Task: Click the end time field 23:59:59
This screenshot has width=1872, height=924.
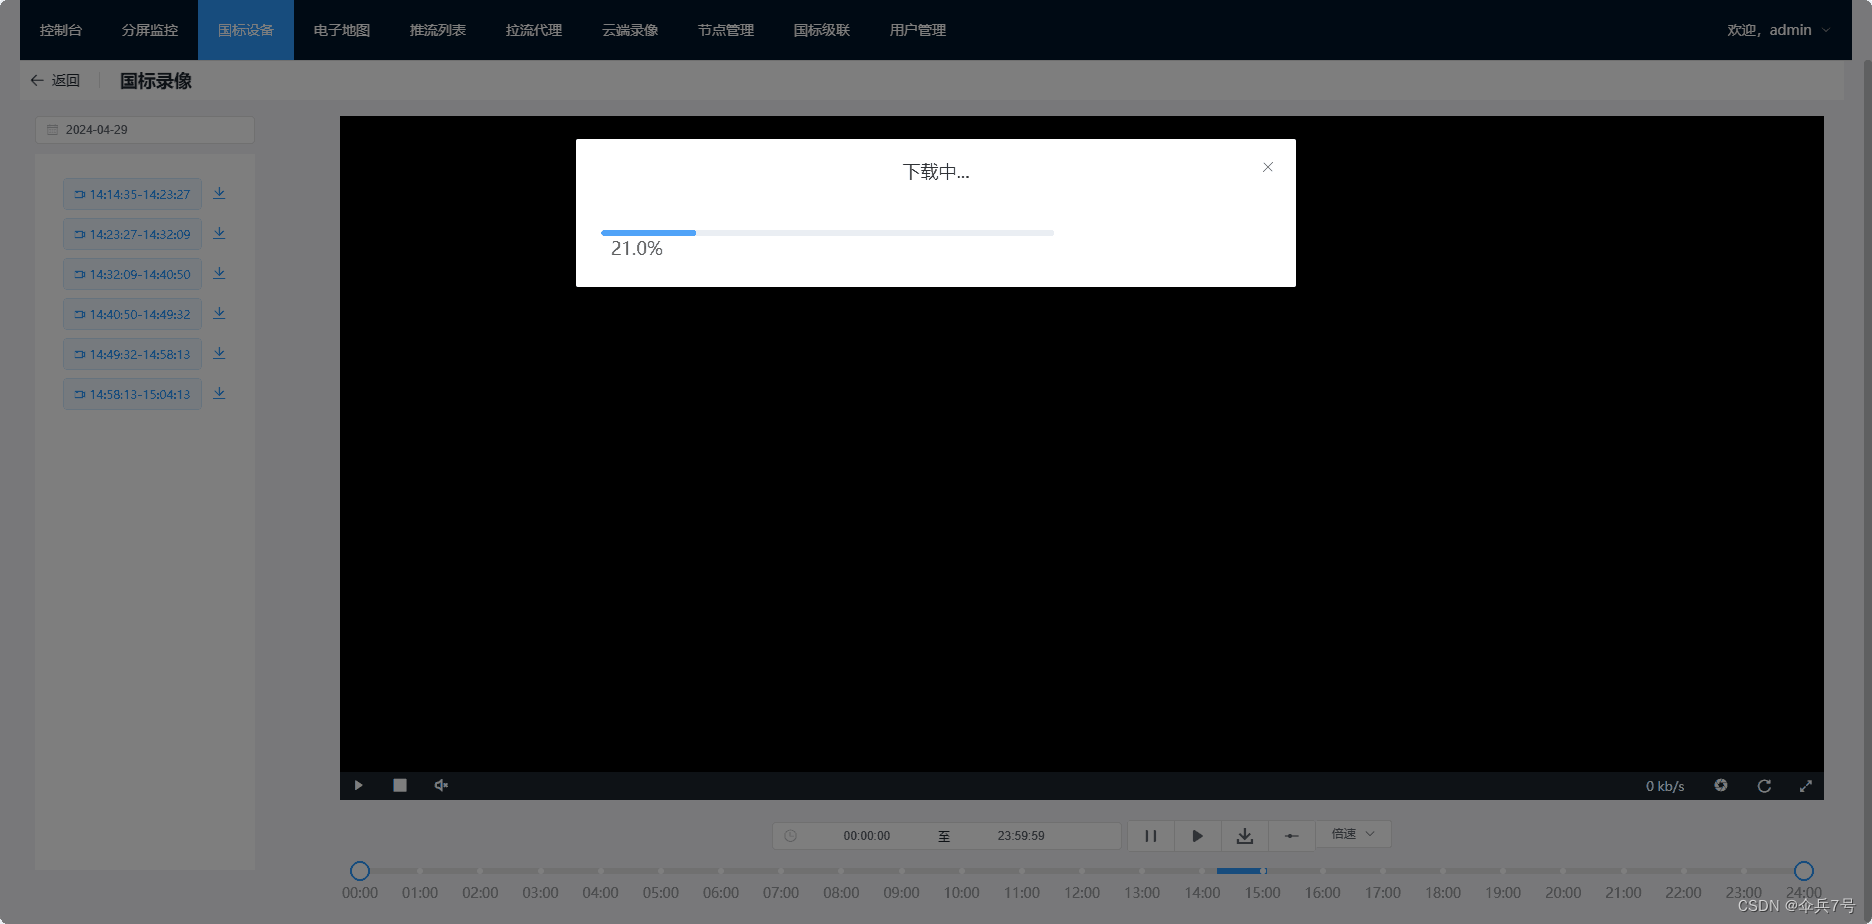Action: coord(1021,836)
